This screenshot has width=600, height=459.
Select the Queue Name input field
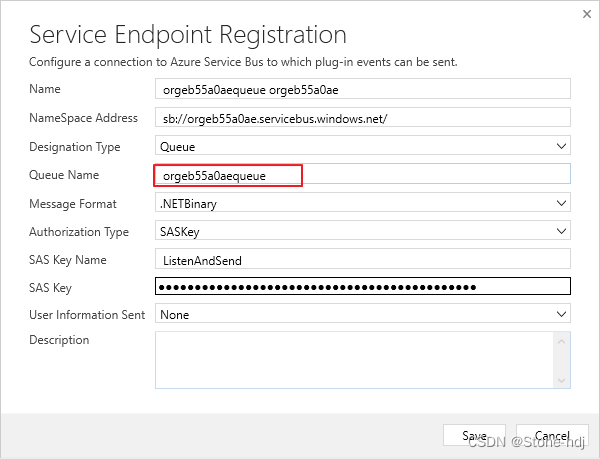(363, 174)
